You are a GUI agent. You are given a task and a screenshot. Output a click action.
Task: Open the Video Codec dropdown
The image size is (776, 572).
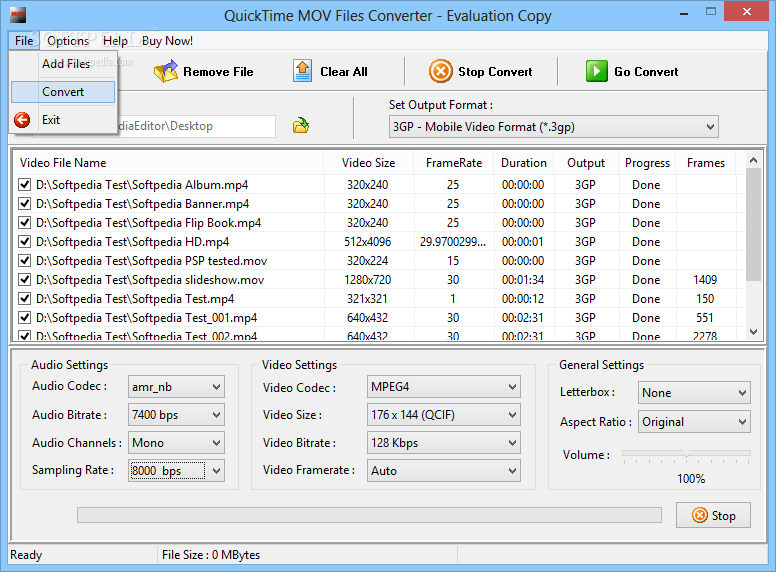coord(443,386)
